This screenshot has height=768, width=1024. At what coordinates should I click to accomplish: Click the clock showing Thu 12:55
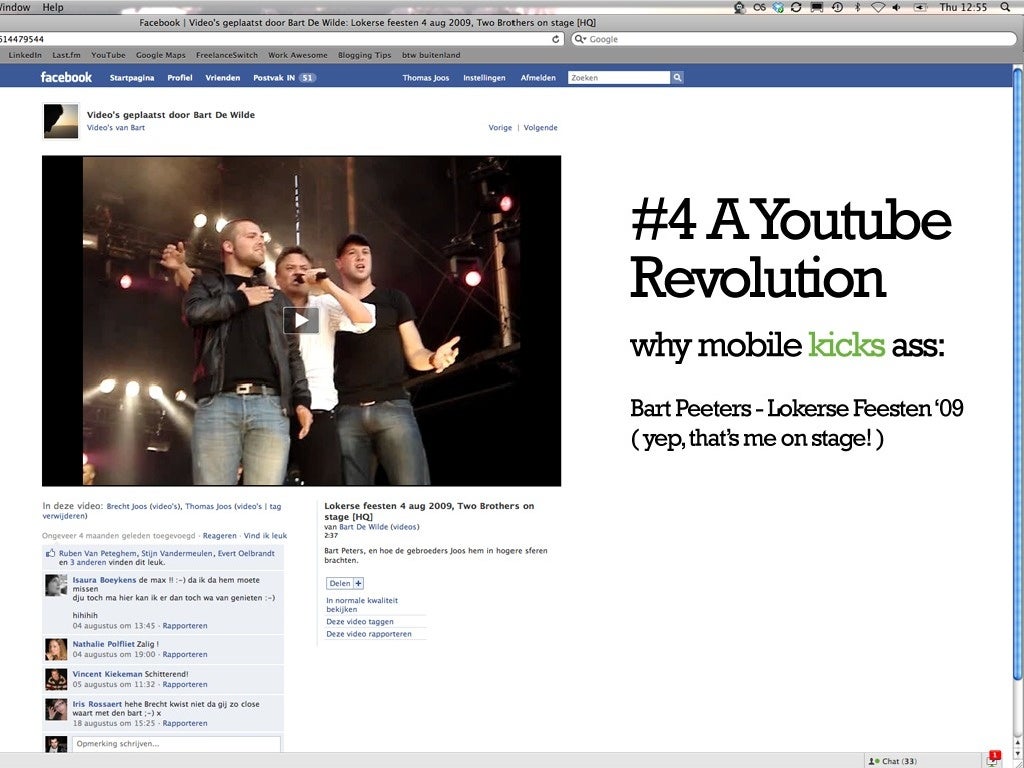pos(963,7)
